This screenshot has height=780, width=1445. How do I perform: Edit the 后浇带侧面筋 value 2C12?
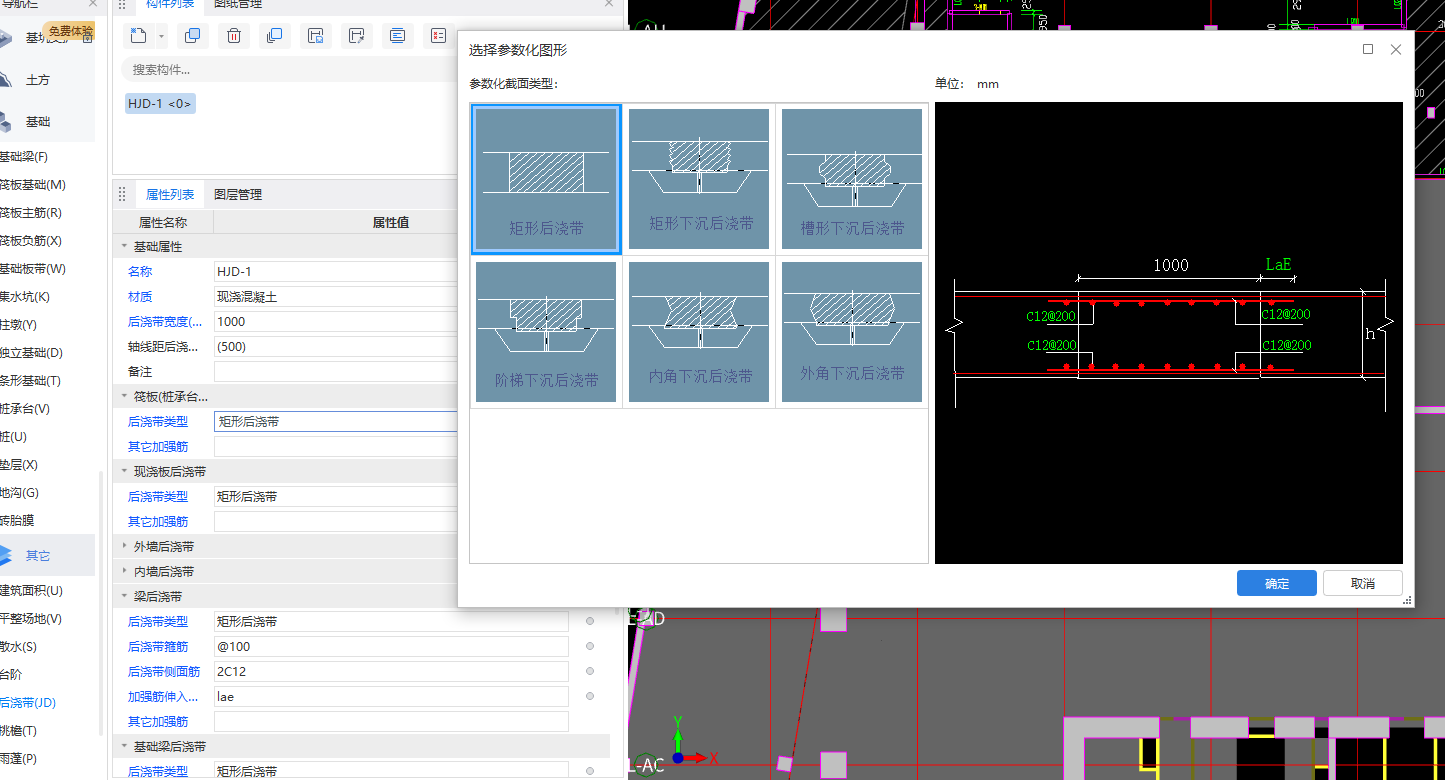[x=391, y=671]
